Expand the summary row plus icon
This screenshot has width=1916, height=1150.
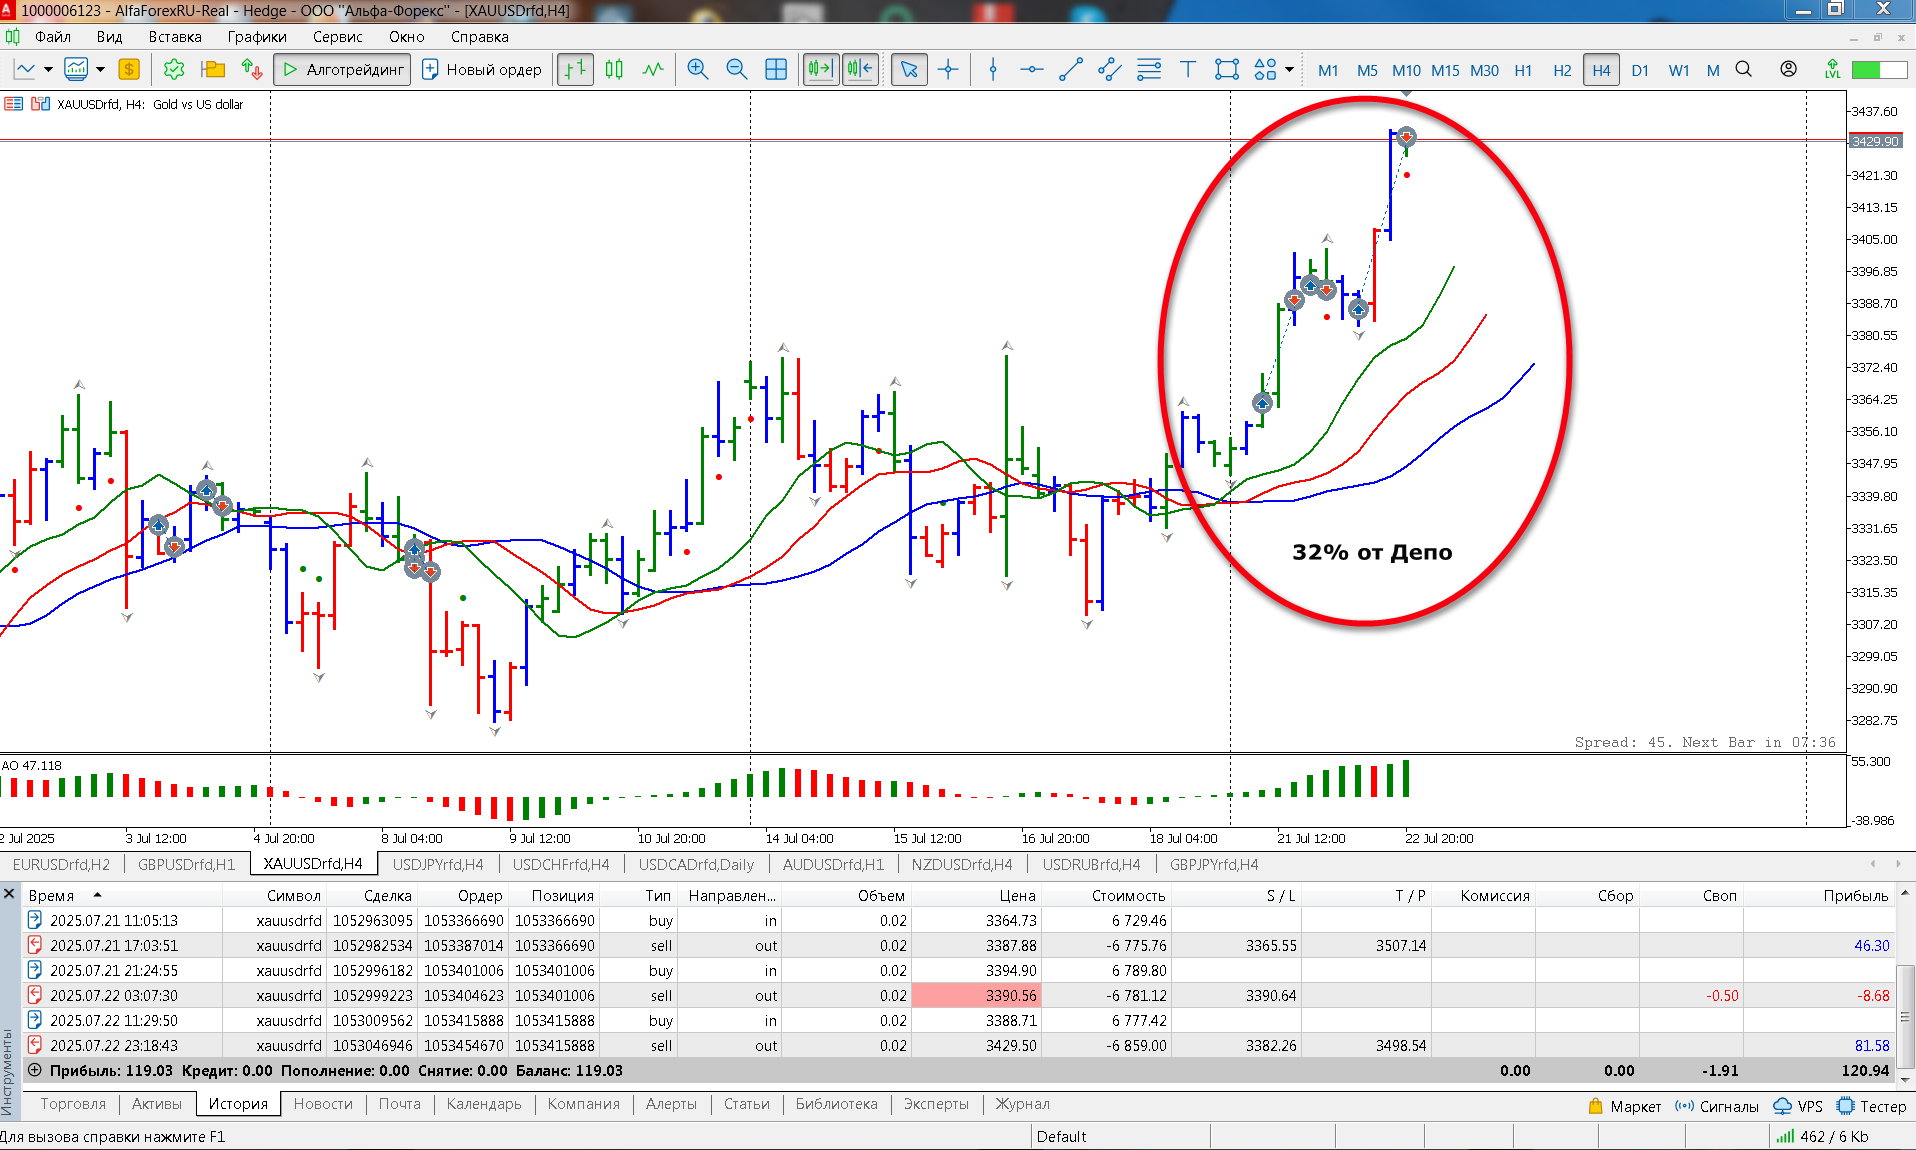click(x=34, y=1070)
